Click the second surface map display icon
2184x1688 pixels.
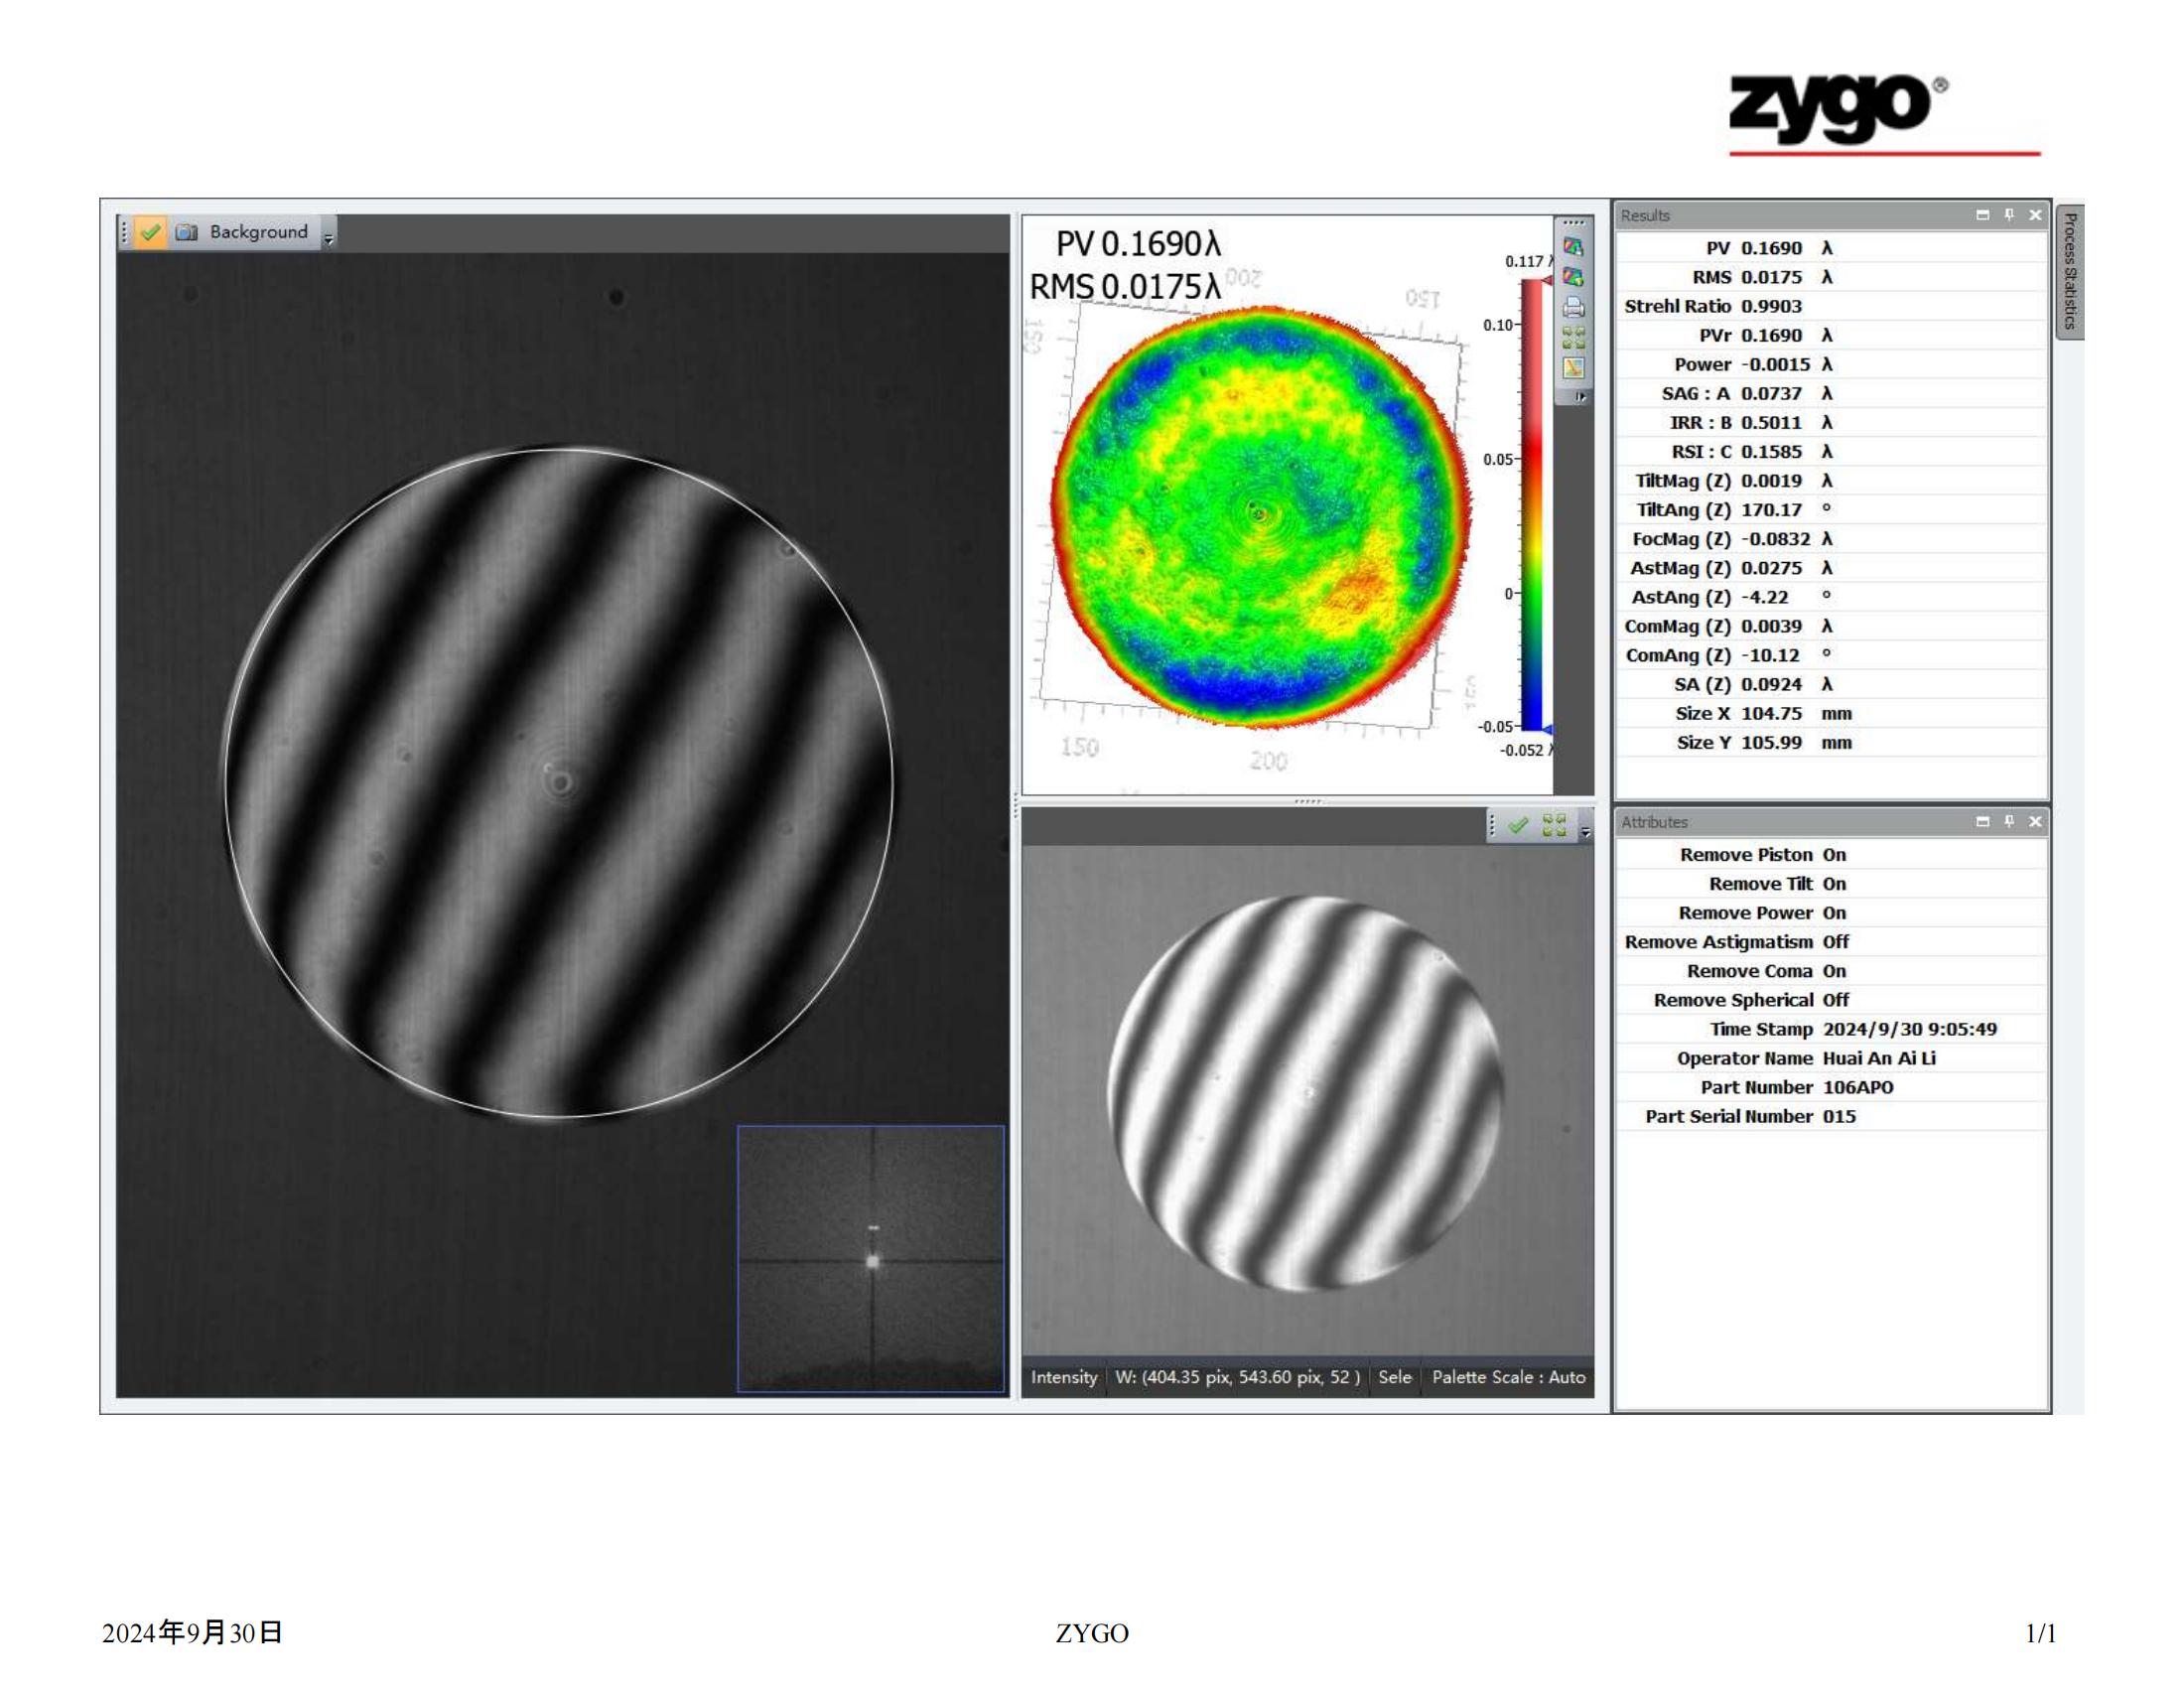coord(1573,276)
